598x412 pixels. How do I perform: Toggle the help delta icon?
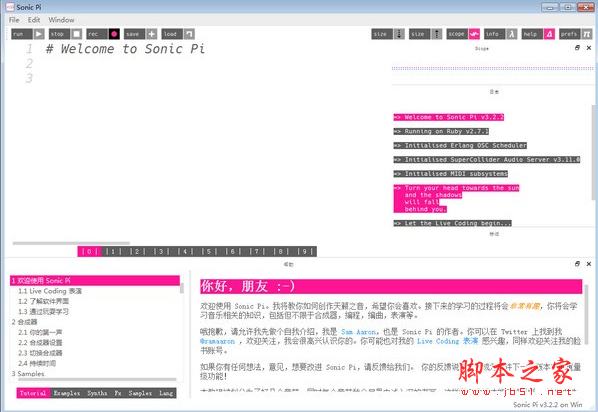pos(549,34)
